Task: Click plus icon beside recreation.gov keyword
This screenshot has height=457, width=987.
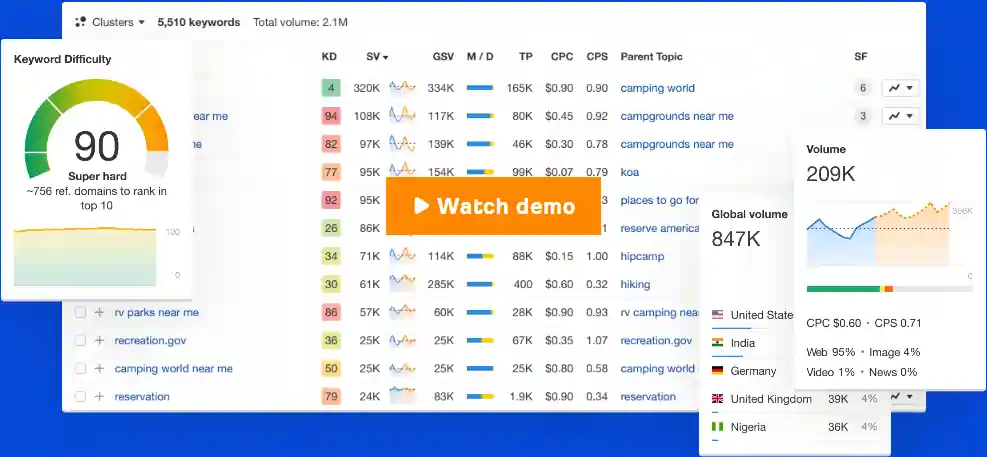Action: [x=99, y=341]
